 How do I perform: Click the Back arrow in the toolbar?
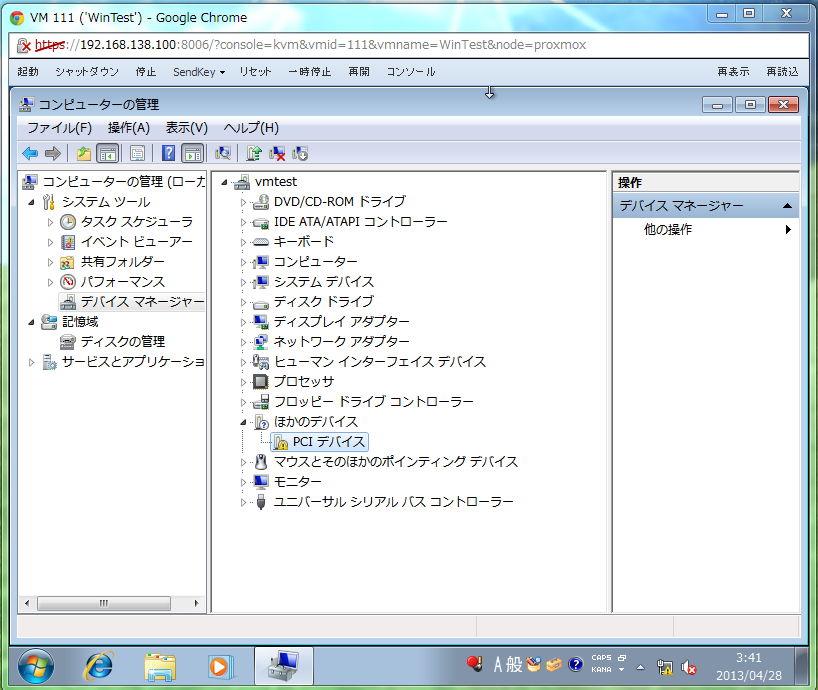30,153
